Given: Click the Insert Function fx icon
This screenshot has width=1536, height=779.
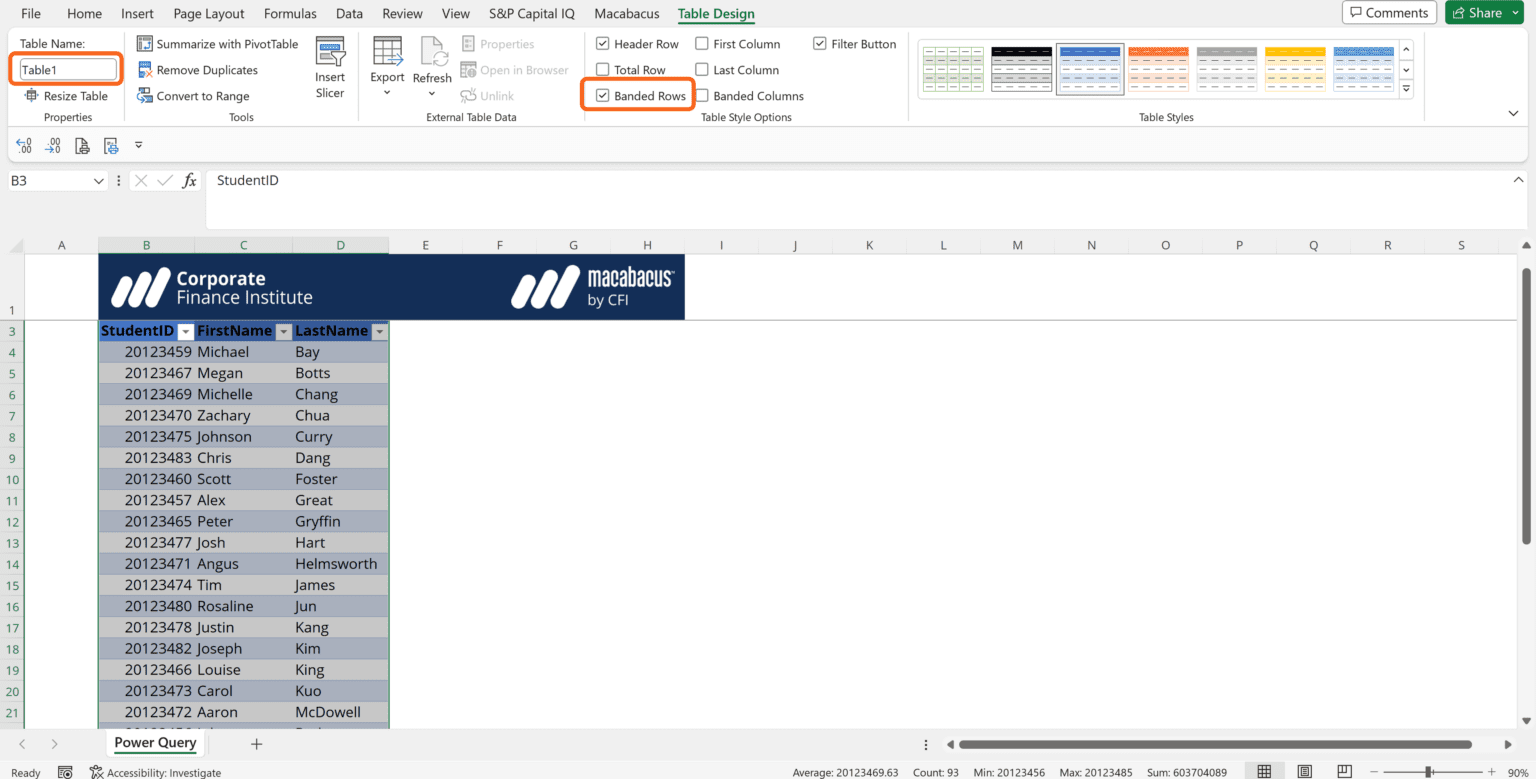Looking at the screenshot, I should point(189,180).
